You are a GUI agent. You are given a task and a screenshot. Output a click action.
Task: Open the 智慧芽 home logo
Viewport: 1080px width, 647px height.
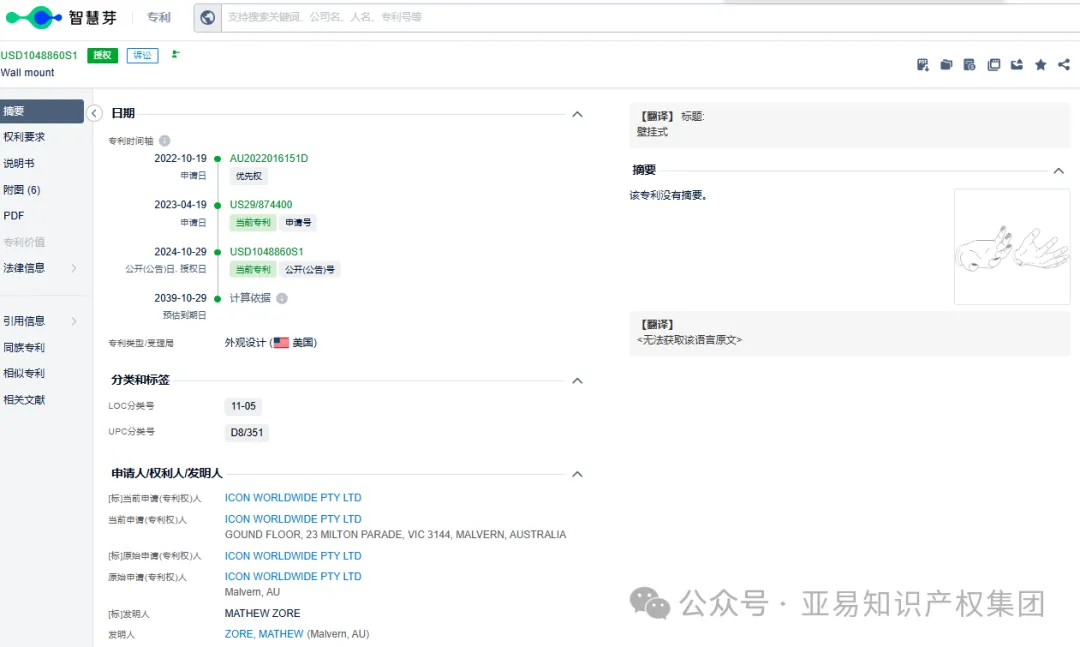(x=60, y=17)
